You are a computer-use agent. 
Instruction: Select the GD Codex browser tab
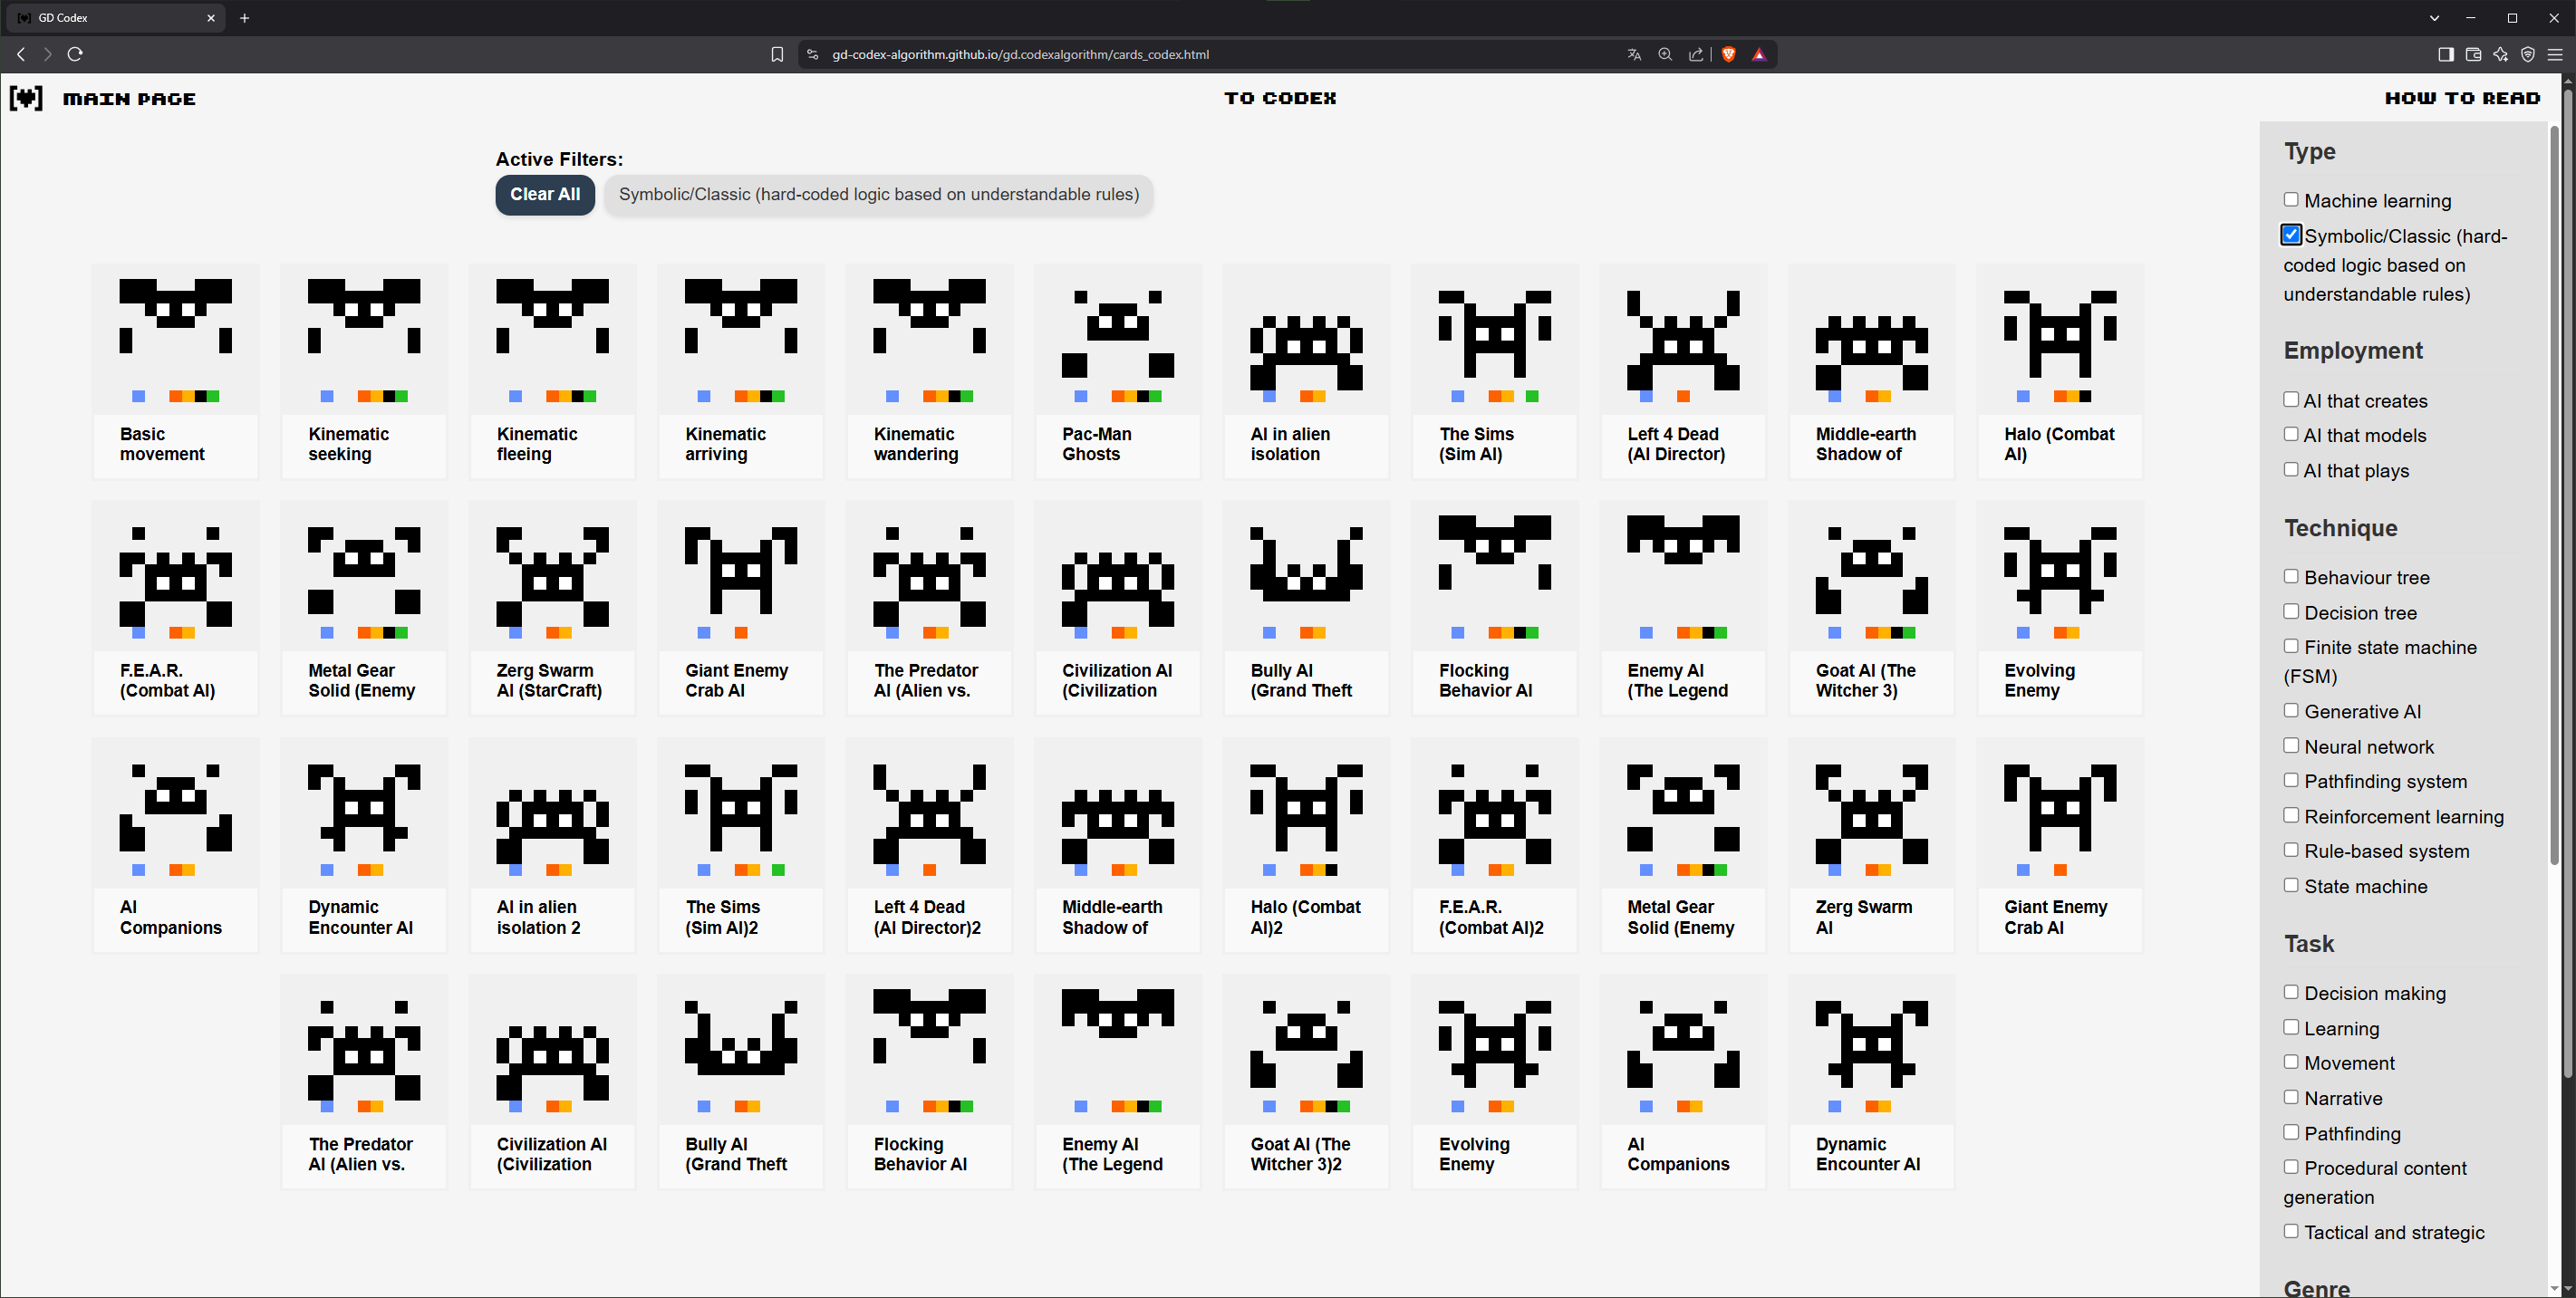coord(118,18)
